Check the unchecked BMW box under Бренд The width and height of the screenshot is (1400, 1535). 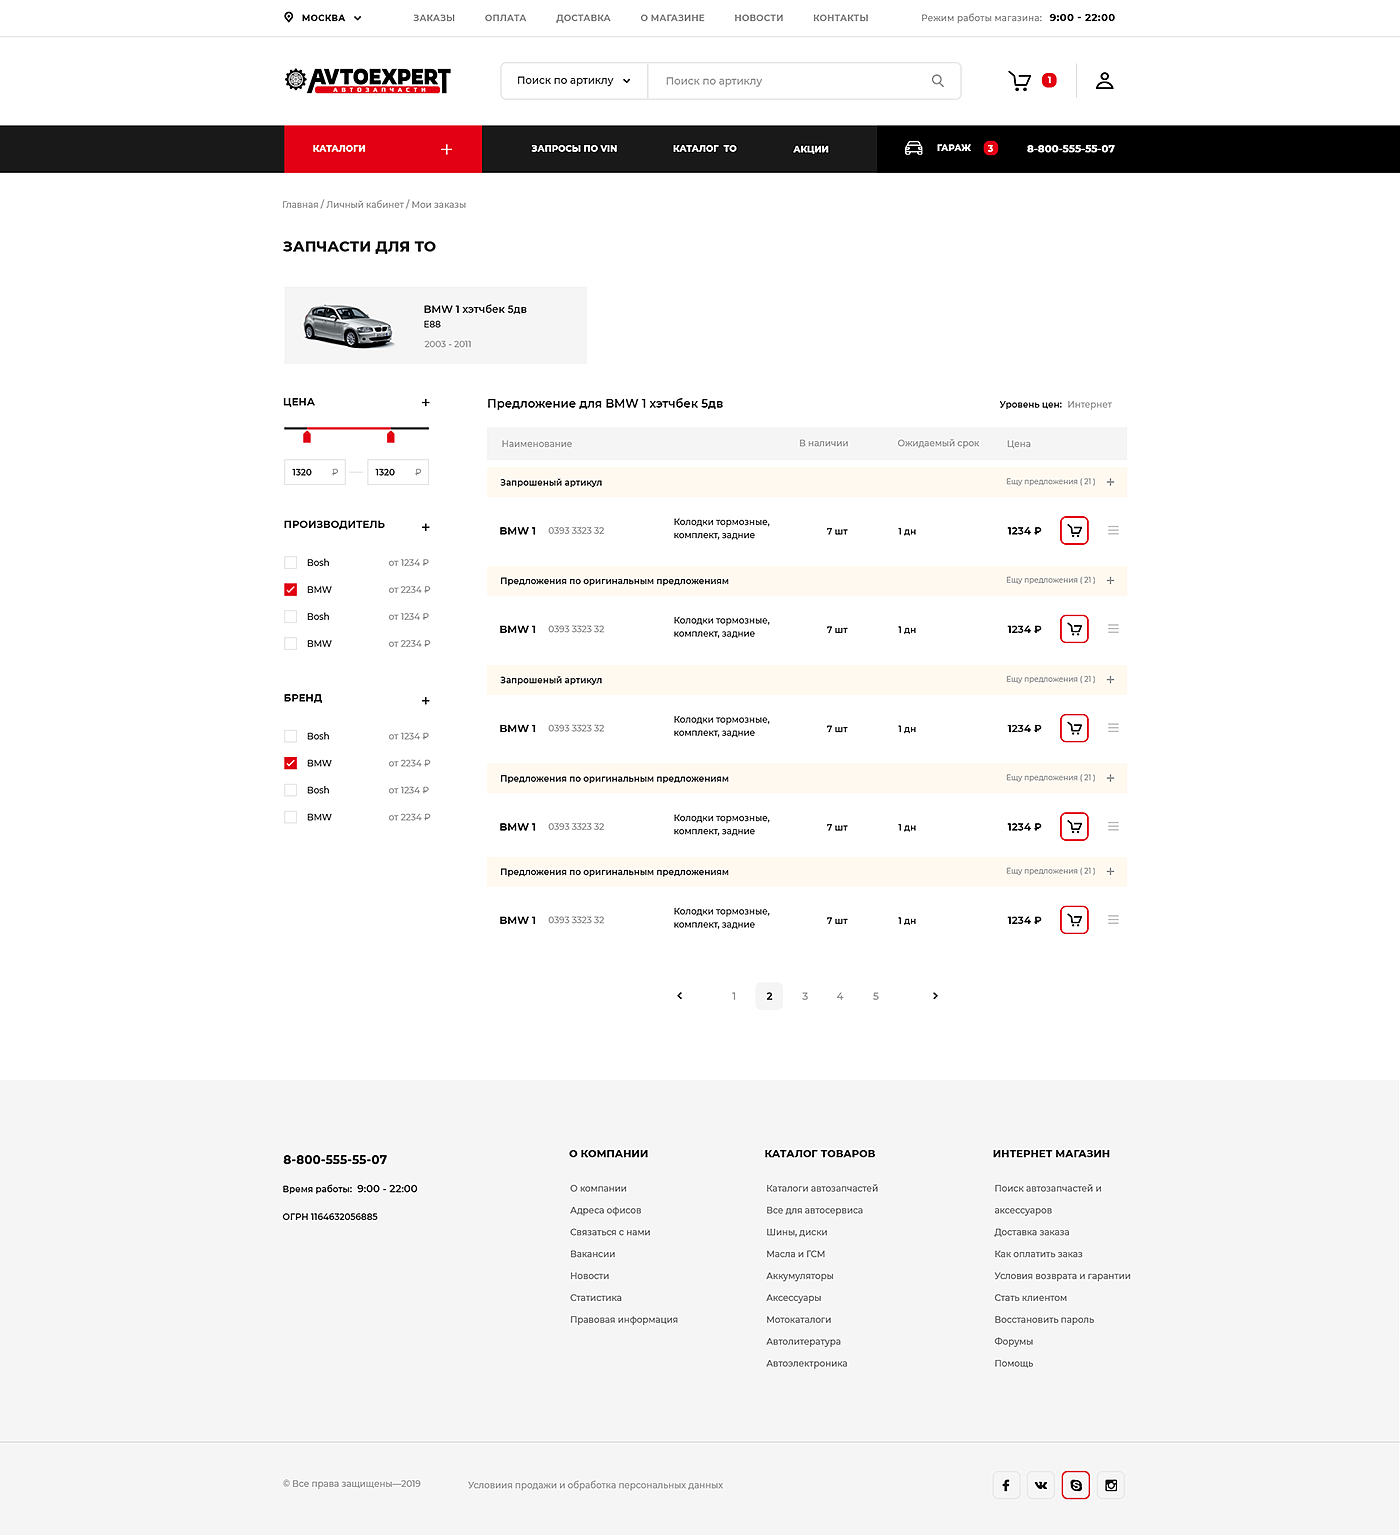[291, 817]
